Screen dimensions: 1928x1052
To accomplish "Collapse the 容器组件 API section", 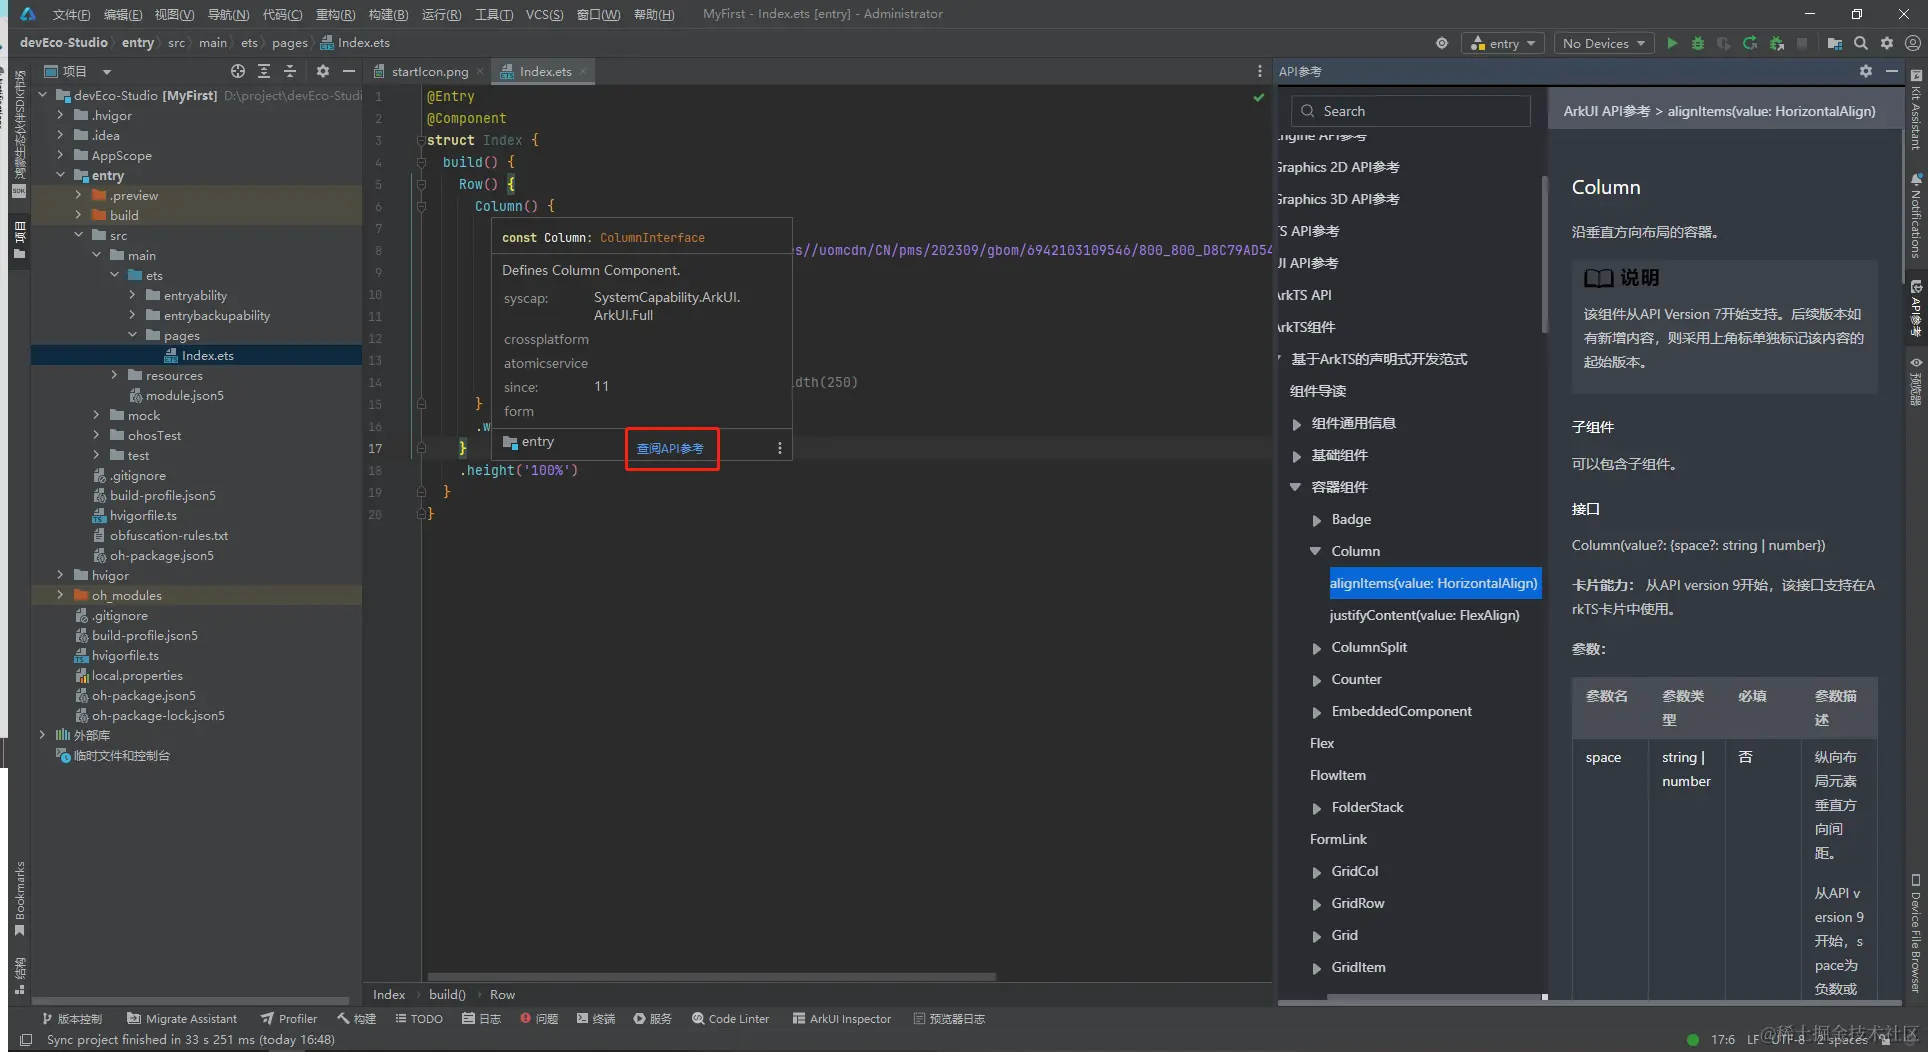I will tap(1296, 487).
